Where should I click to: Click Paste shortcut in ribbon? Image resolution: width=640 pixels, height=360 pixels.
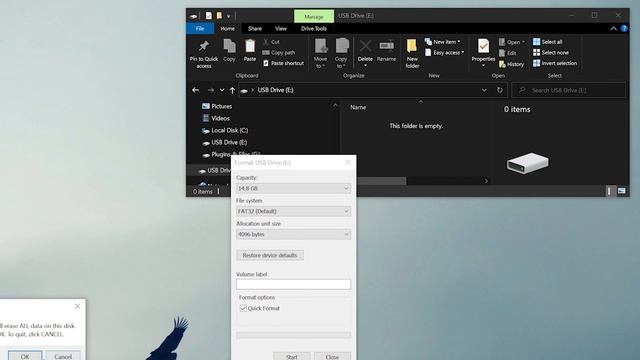pyautogui.click(x=284, y=63)
